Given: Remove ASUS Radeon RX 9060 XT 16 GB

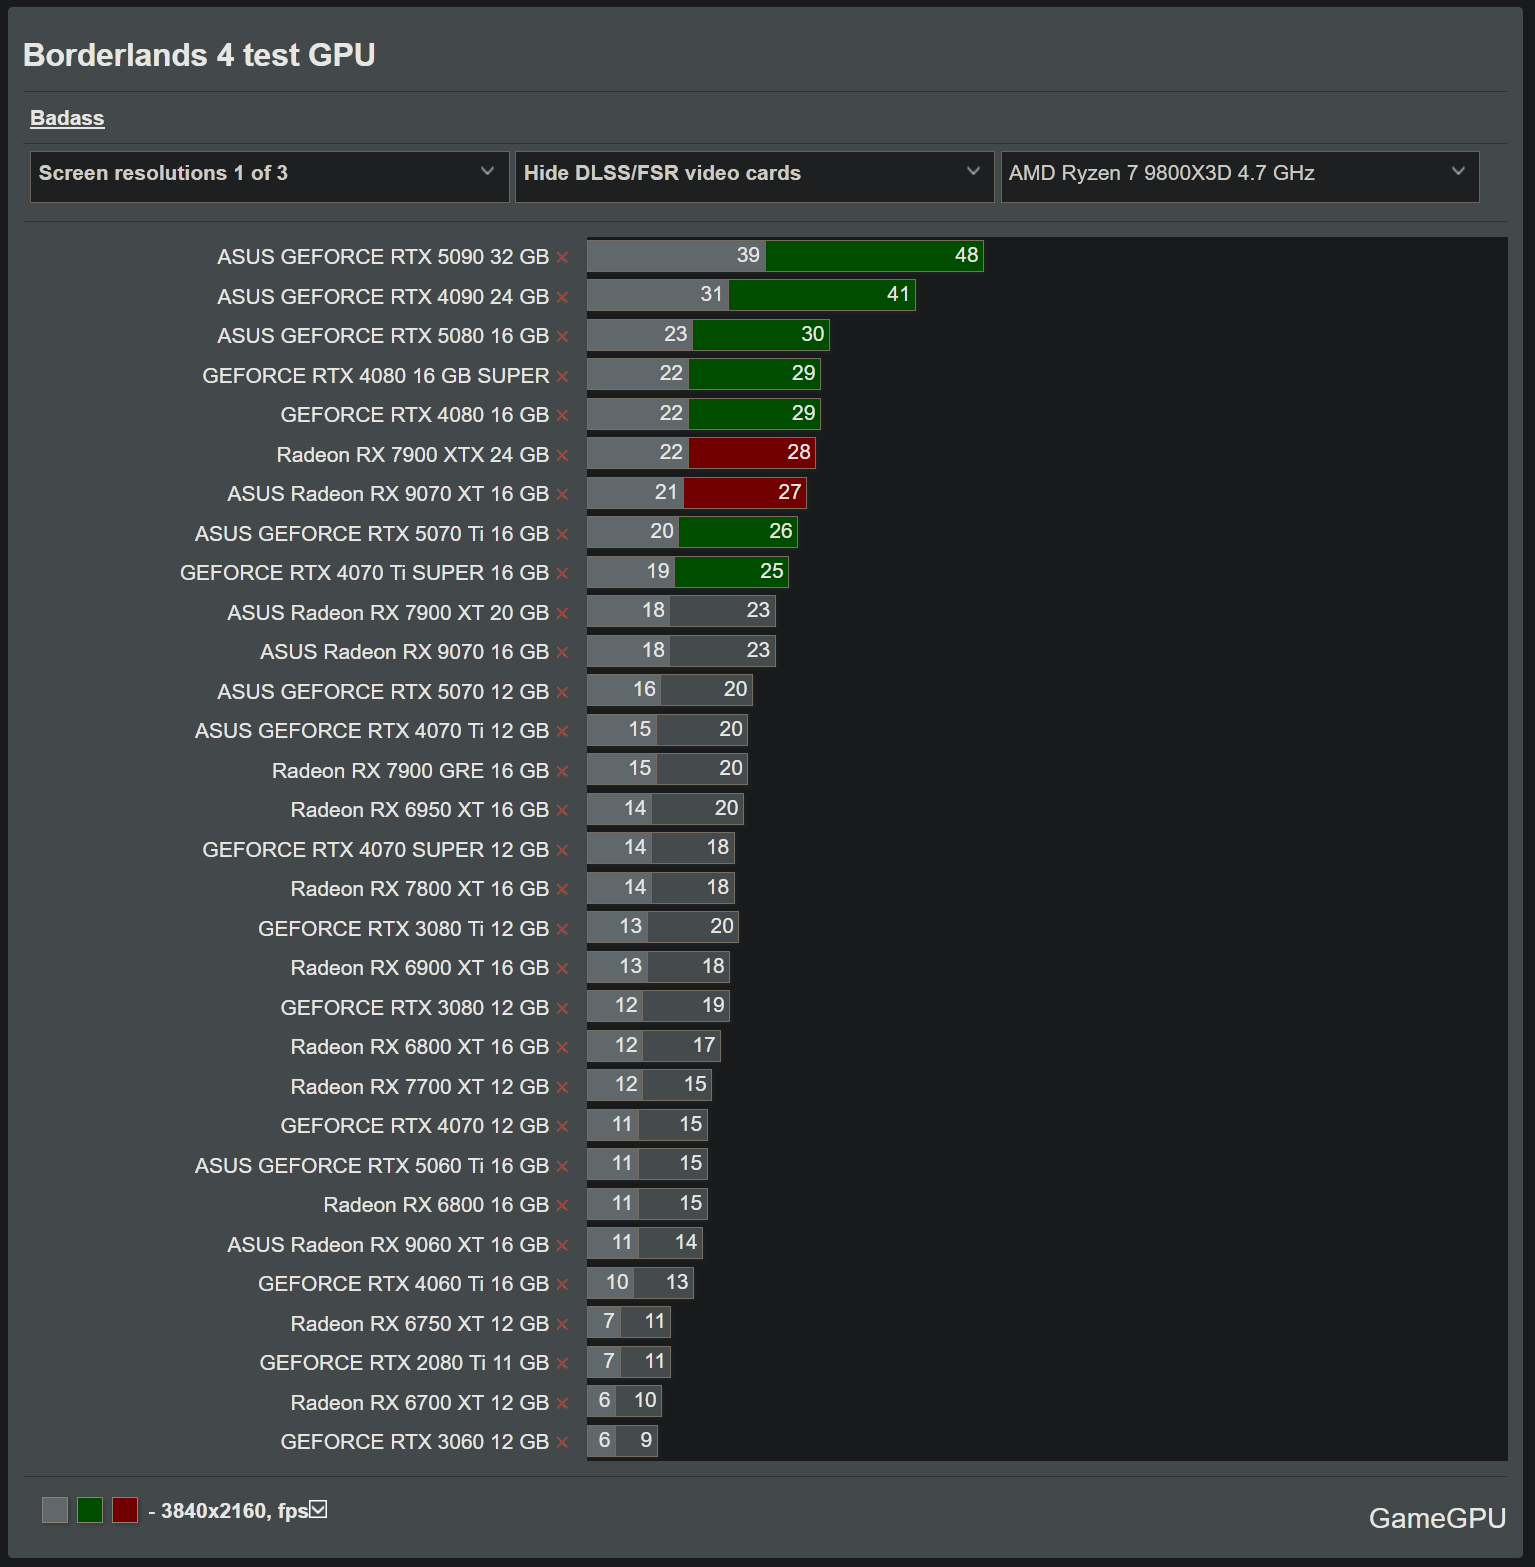Looking at the screenshot, I should (x=563, y=1245).
